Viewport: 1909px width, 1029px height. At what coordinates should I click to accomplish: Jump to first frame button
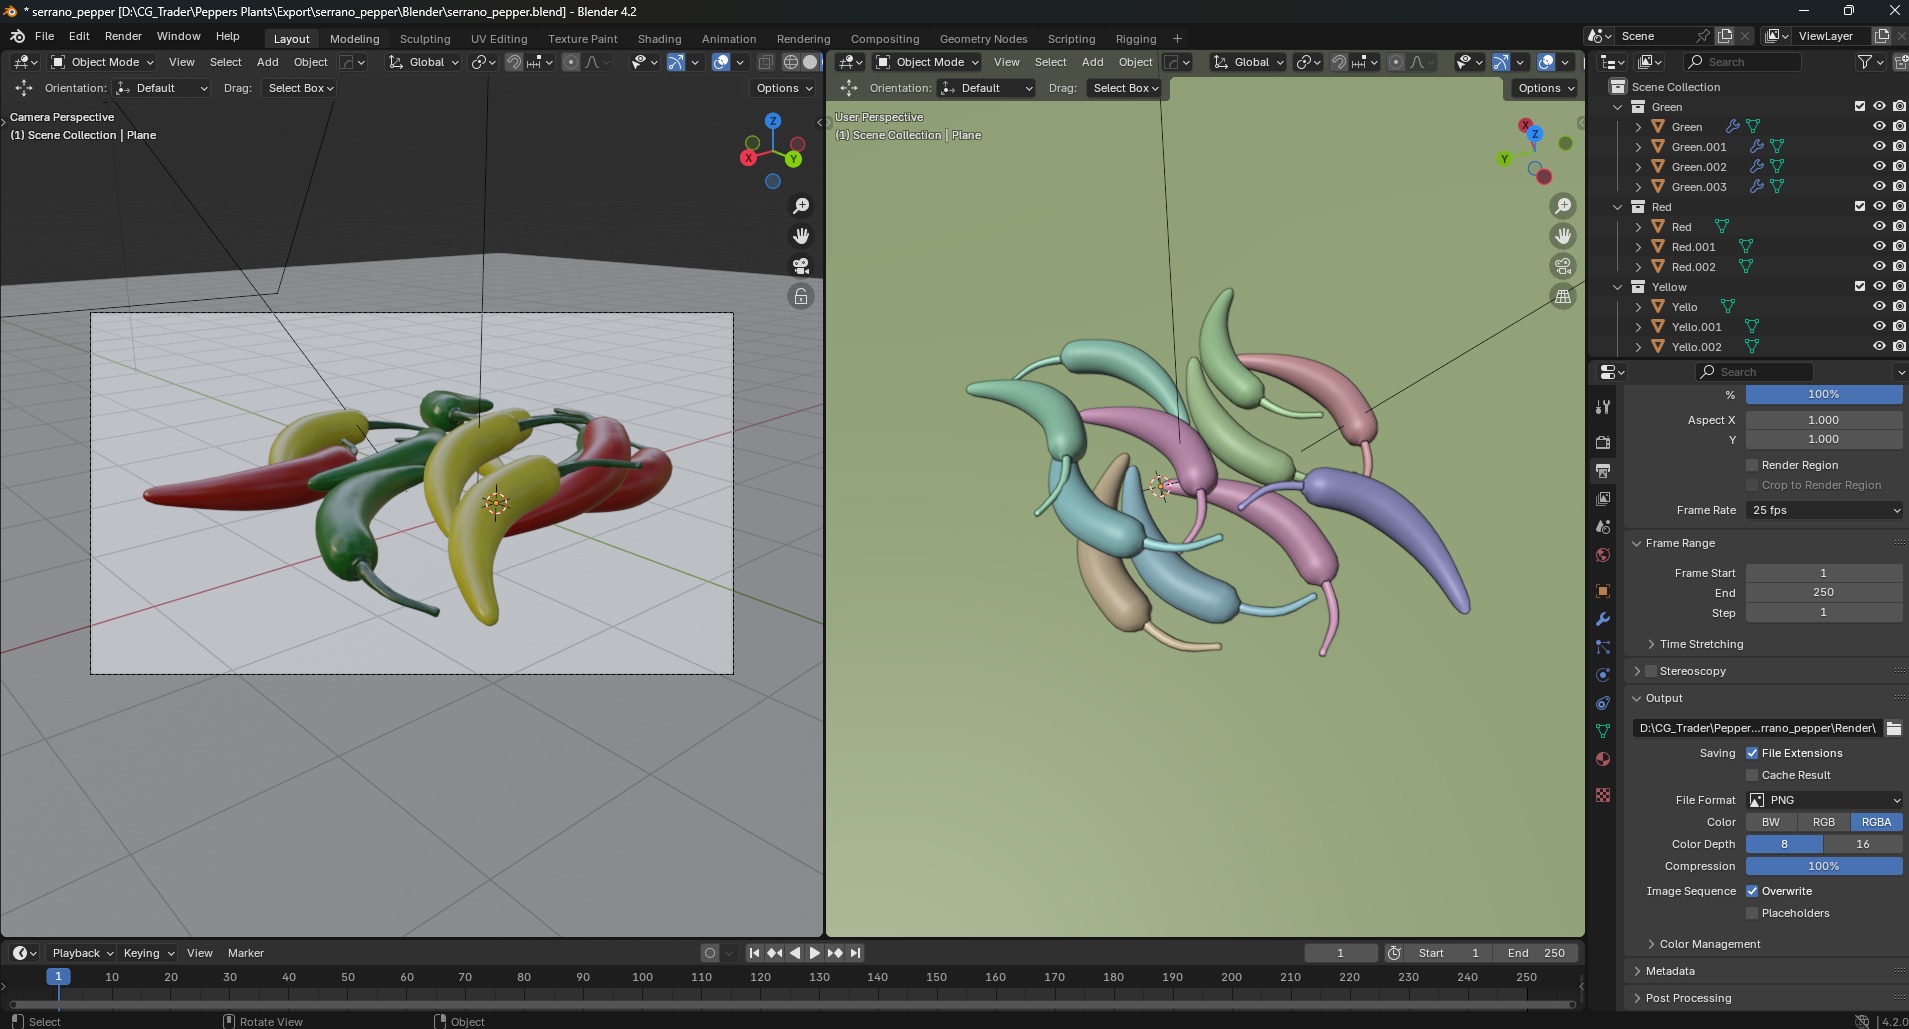tap(754, 953)
